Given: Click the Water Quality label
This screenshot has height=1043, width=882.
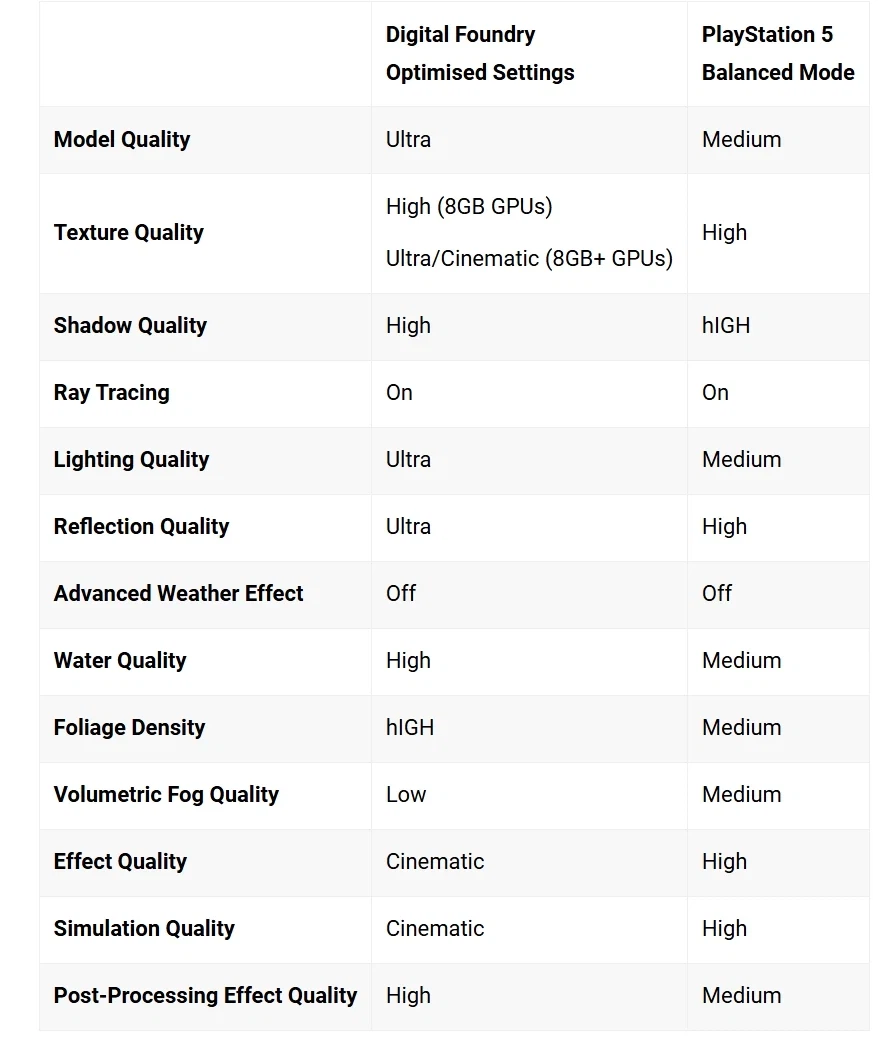Looking at the screenshot, I should click(120, 661).
